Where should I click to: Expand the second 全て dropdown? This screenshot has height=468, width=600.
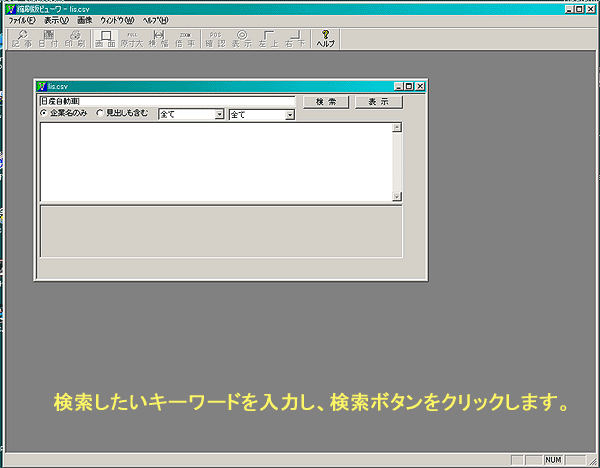pos(290,115)
